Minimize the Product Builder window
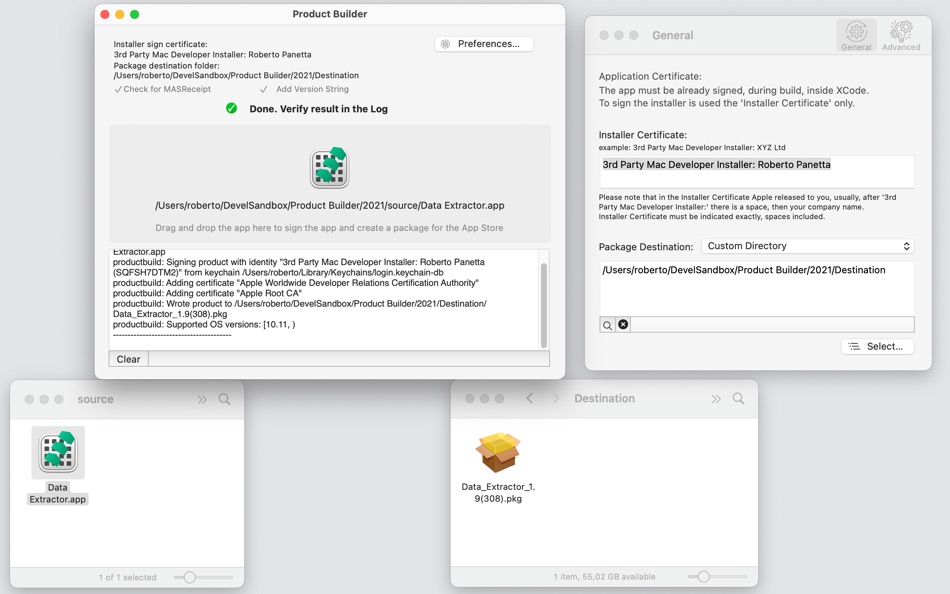This screenshot has width=950, height=594. click(119, 14)
